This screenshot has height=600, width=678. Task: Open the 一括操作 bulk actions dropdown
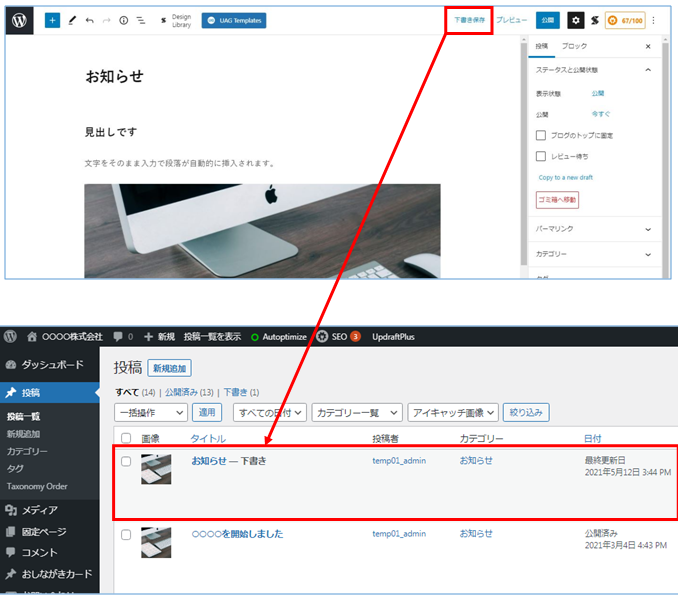point(150,412)
